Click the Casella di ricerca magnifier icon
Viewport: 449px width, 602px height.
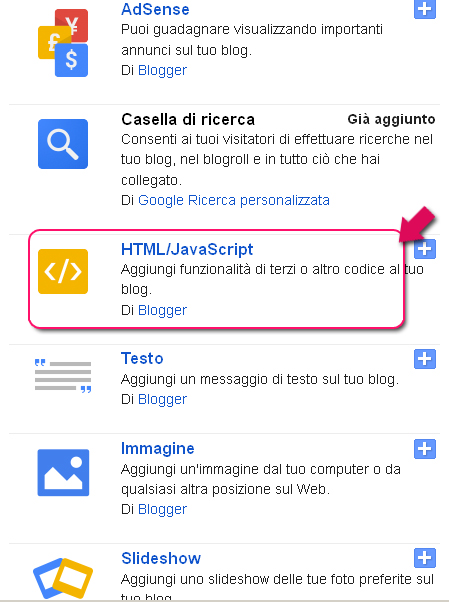63,144
